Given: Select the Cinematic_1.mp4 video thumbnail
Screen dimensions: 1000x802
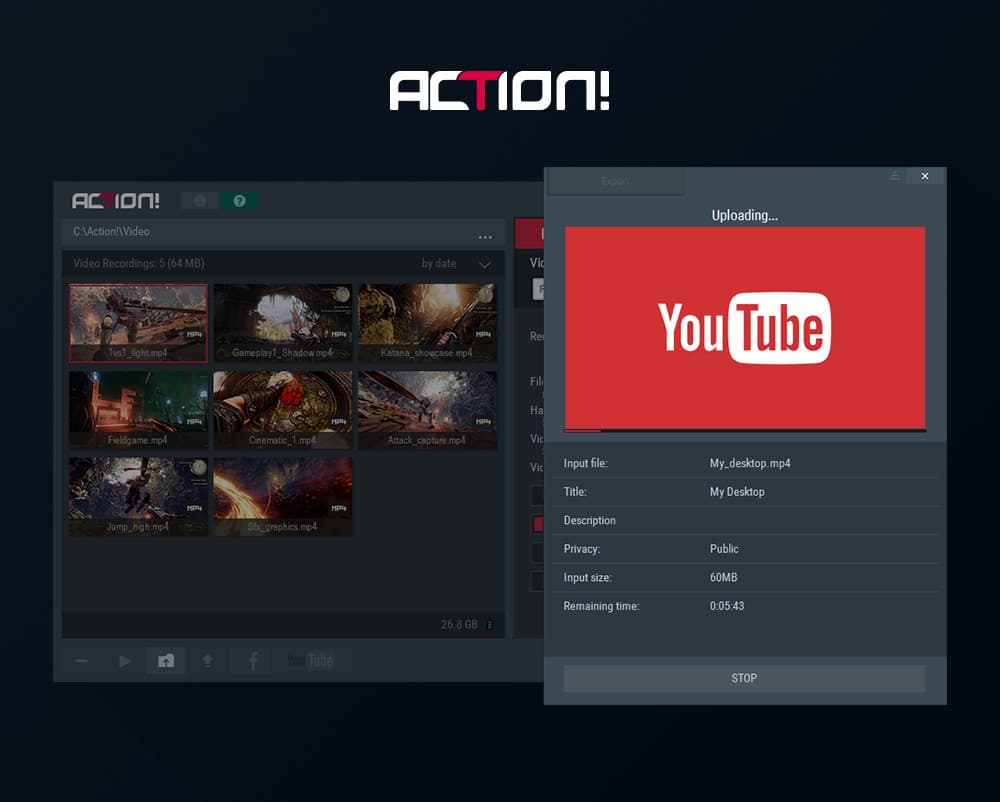Looking at the screenshot, I should click(282, 409).
